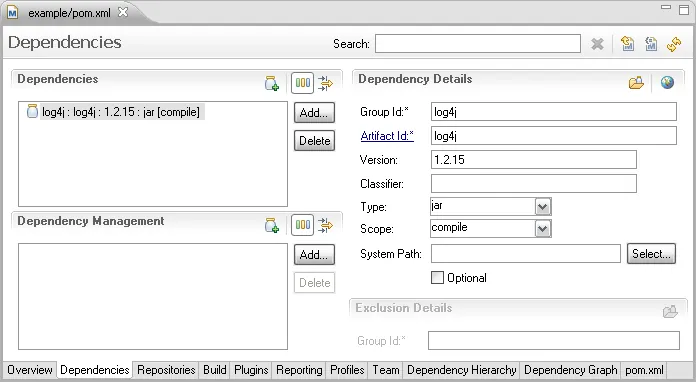Go to the Profiles tab

[x=347, y=370]
